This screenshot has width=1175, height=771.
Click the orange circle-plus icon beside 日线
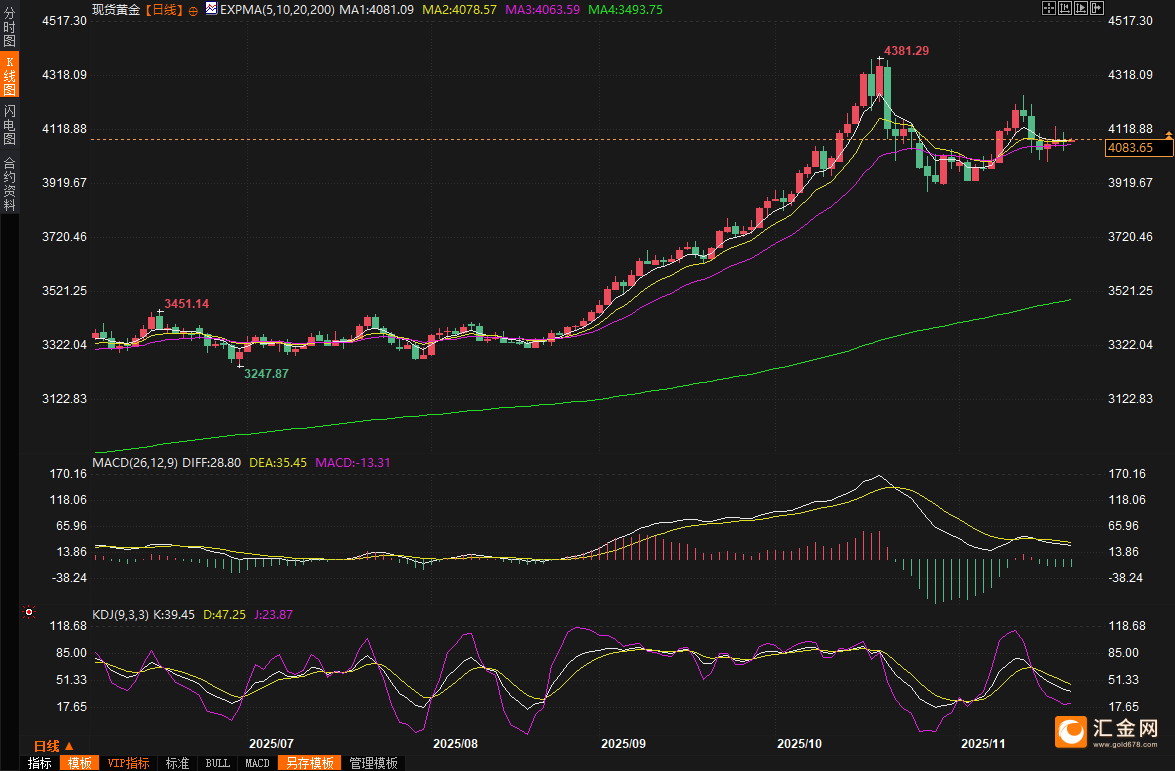[194, 9]
